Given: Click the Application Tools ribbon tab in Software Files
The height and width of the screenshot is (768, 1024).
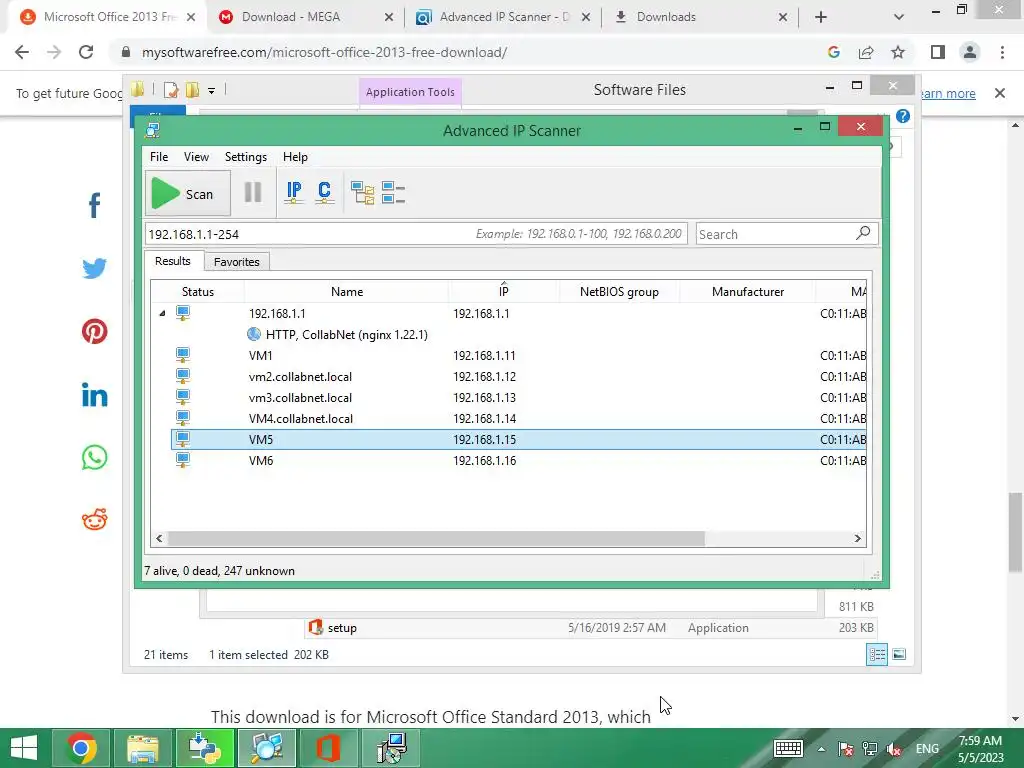Looking at the screenshot, I should (410, 92).
